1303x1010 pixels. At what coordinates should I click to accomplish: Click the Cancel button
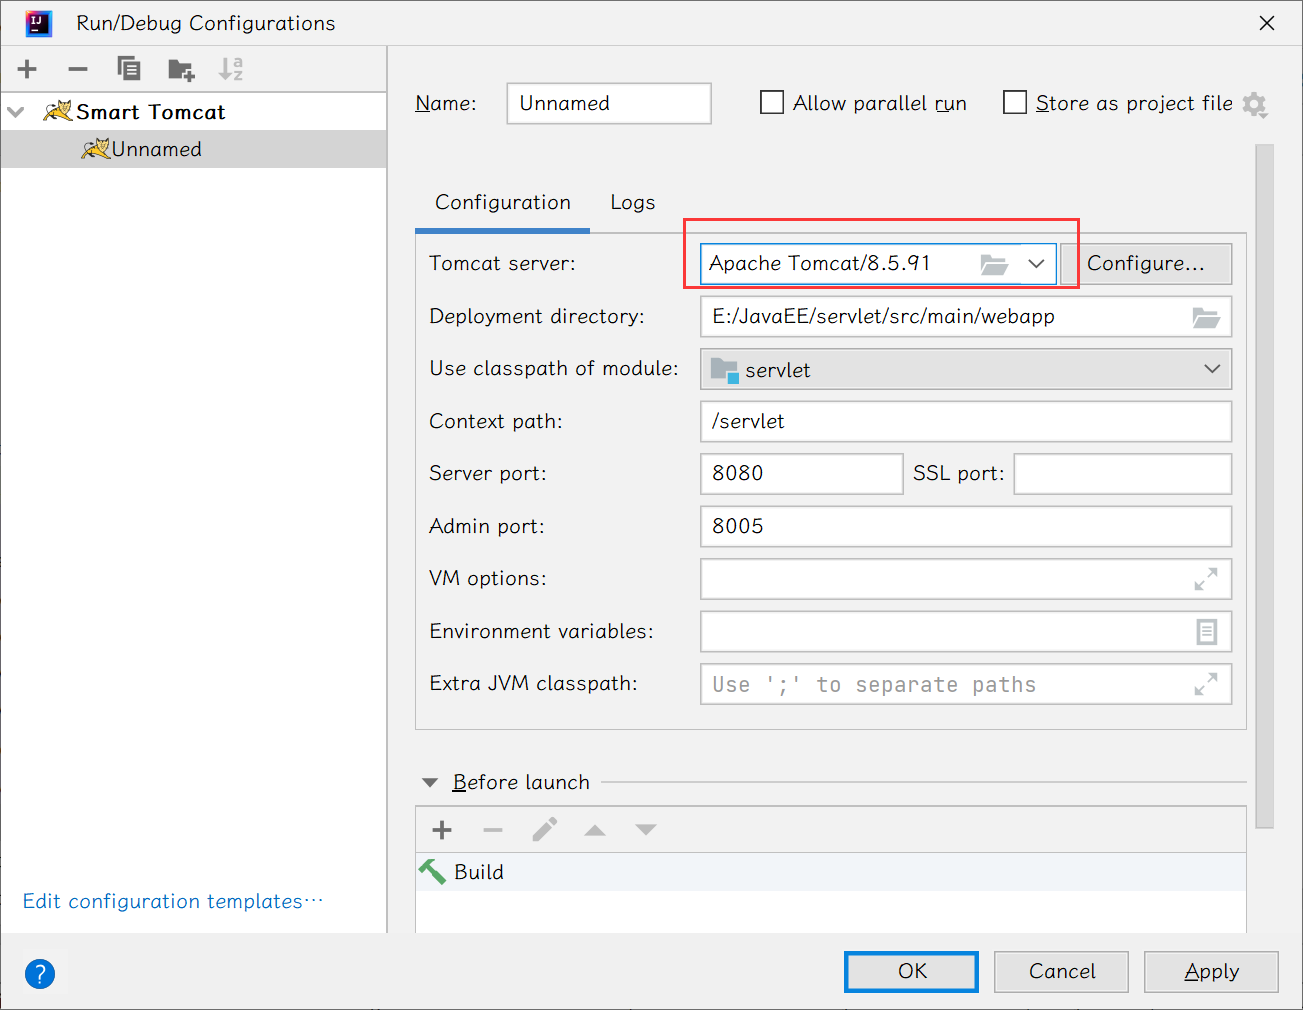tap(1062, 972)
